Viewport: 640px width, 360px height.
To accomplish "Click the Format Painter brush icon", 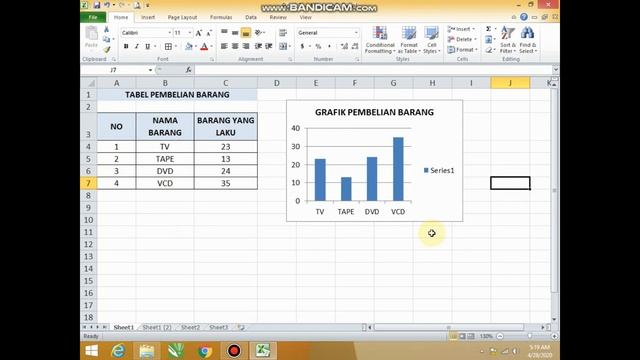I will coord(107,49).
